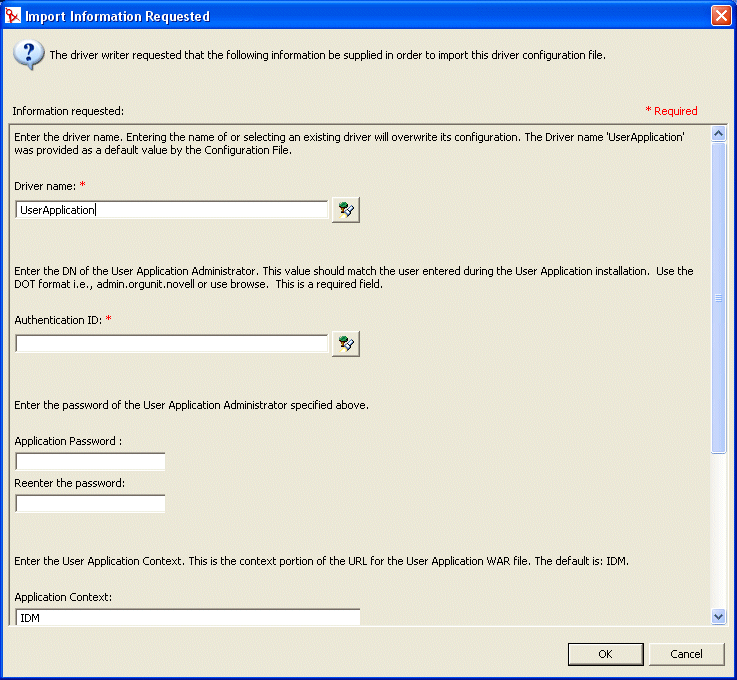Click into the Driver name text field
The height and width of the screenshot is (680, 737).
tap(172, 210)
